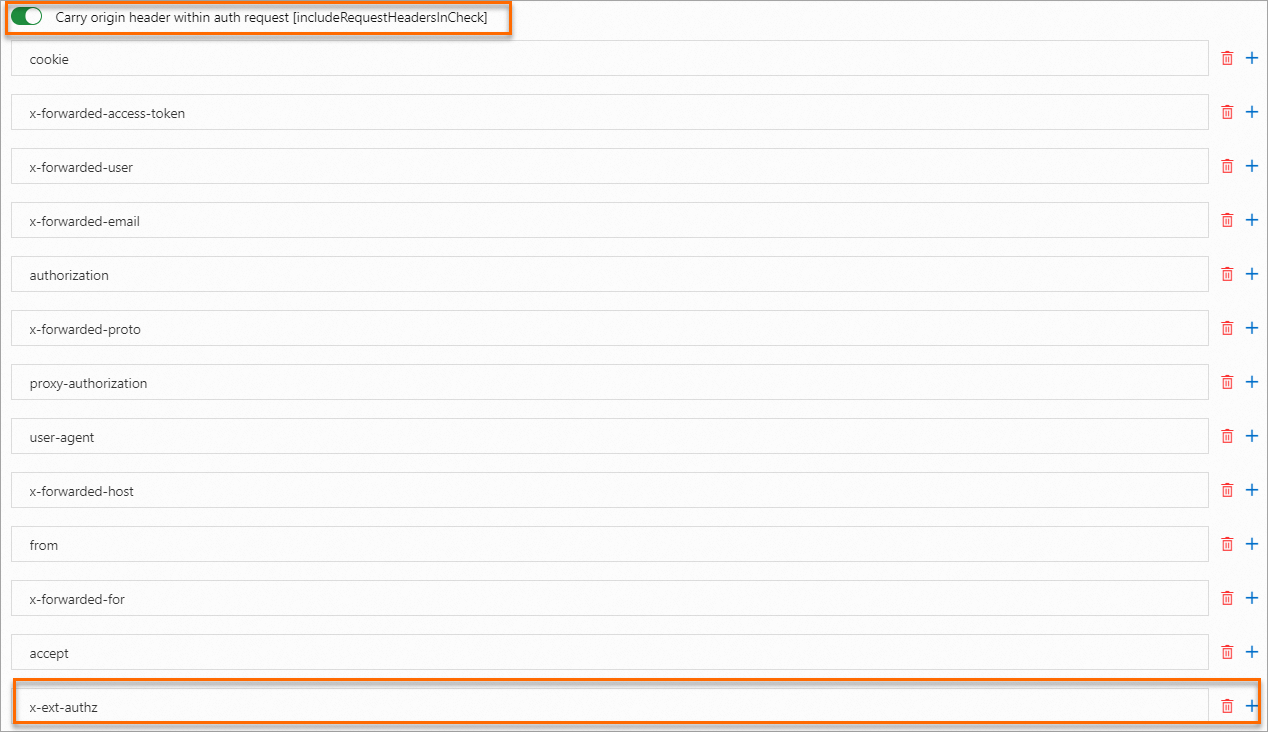Delete the from header row
This screenshot has height=732, width=1268.
click(1227, 544)
